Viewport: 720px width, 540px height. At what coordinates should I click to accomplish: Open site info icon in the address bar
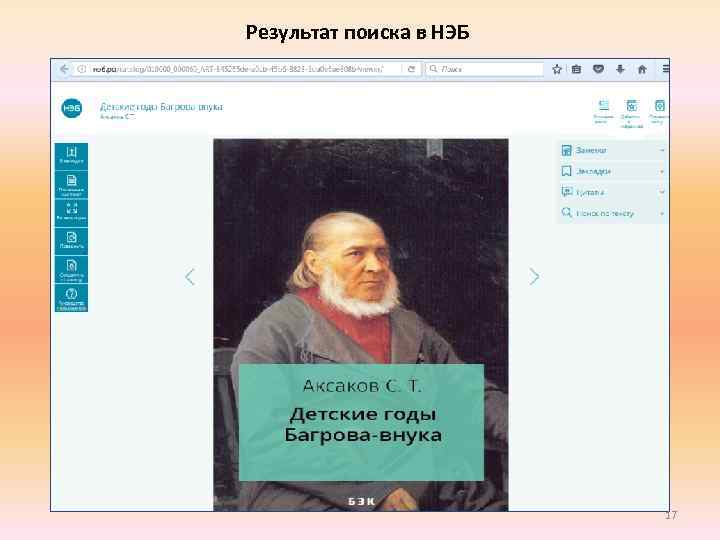click(x=82, y=69)
